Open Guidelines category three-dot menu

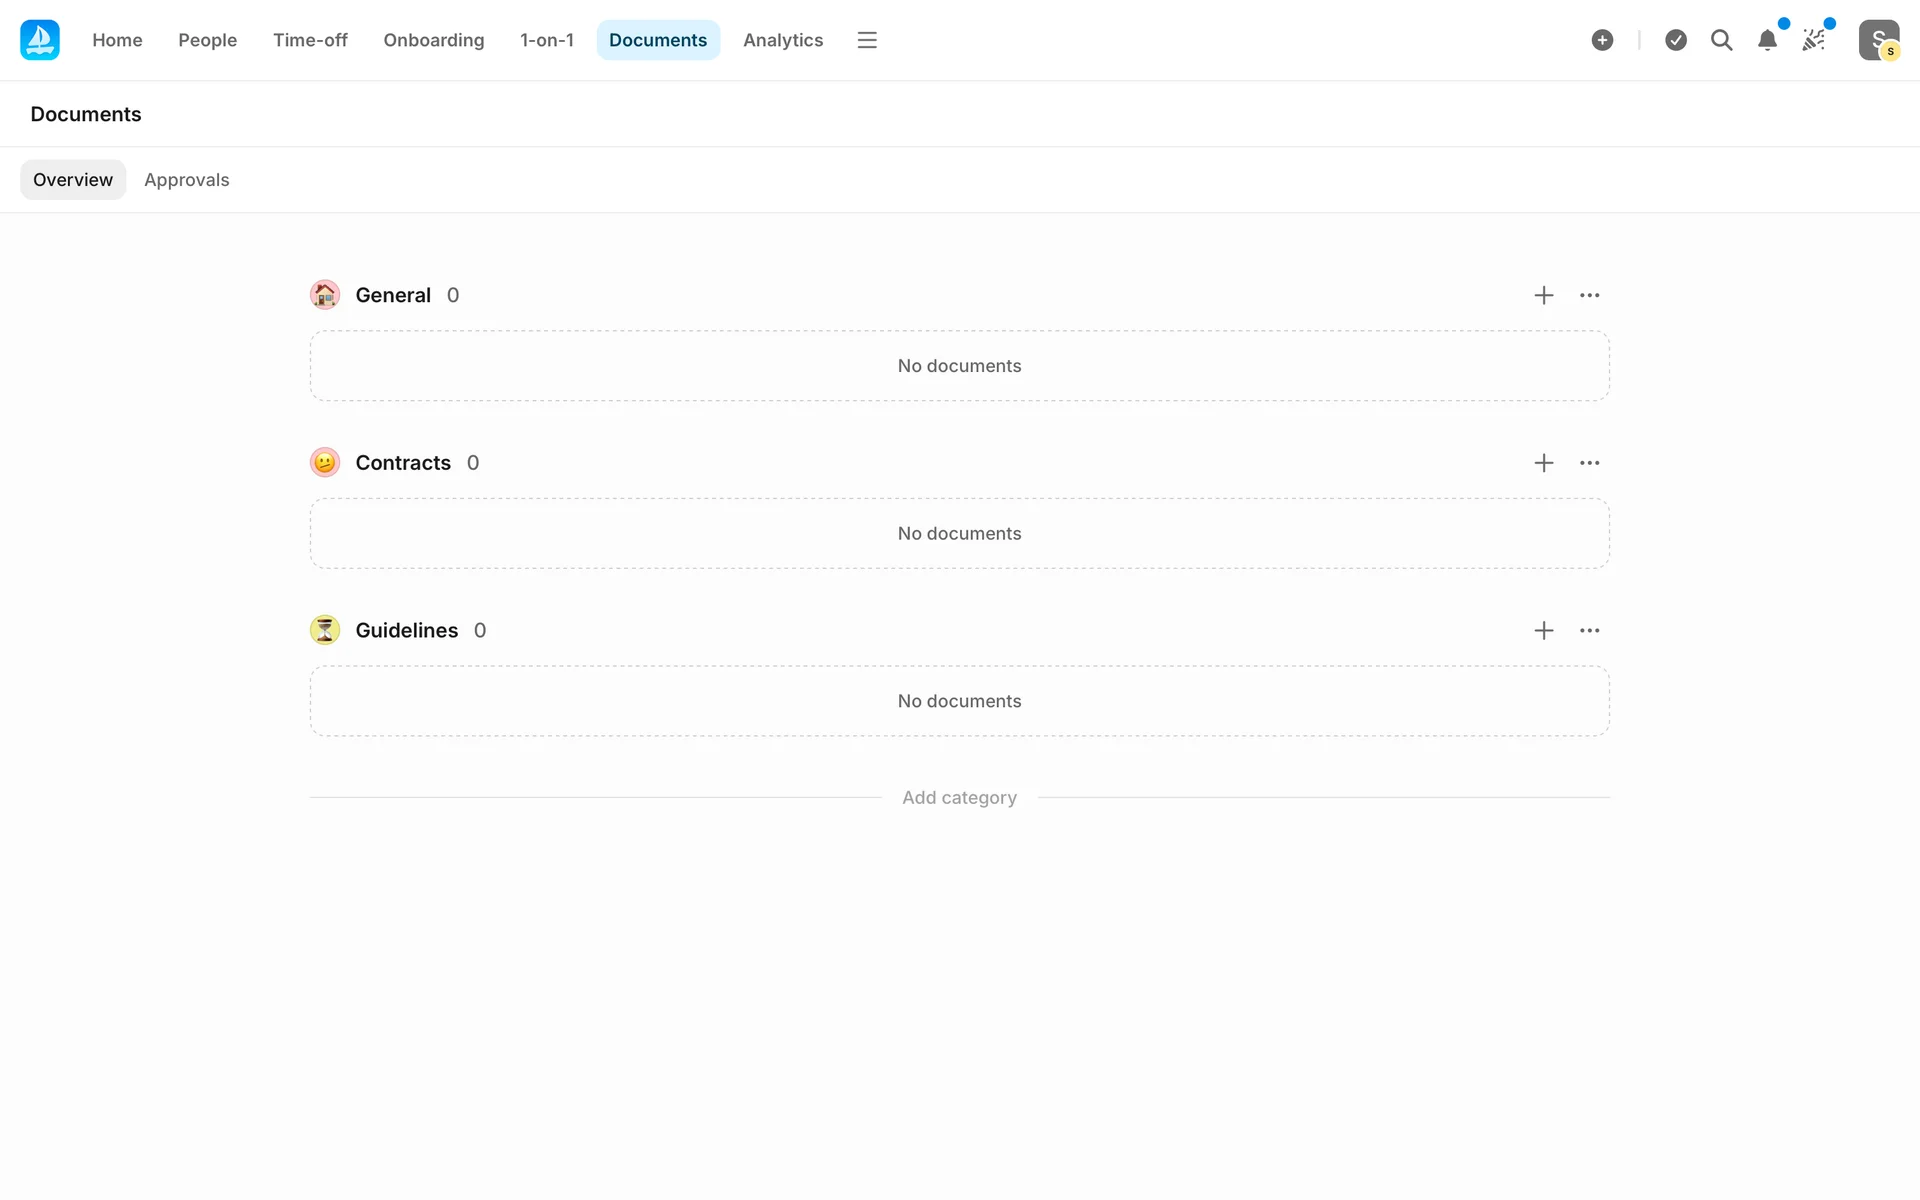point(1589,630)
